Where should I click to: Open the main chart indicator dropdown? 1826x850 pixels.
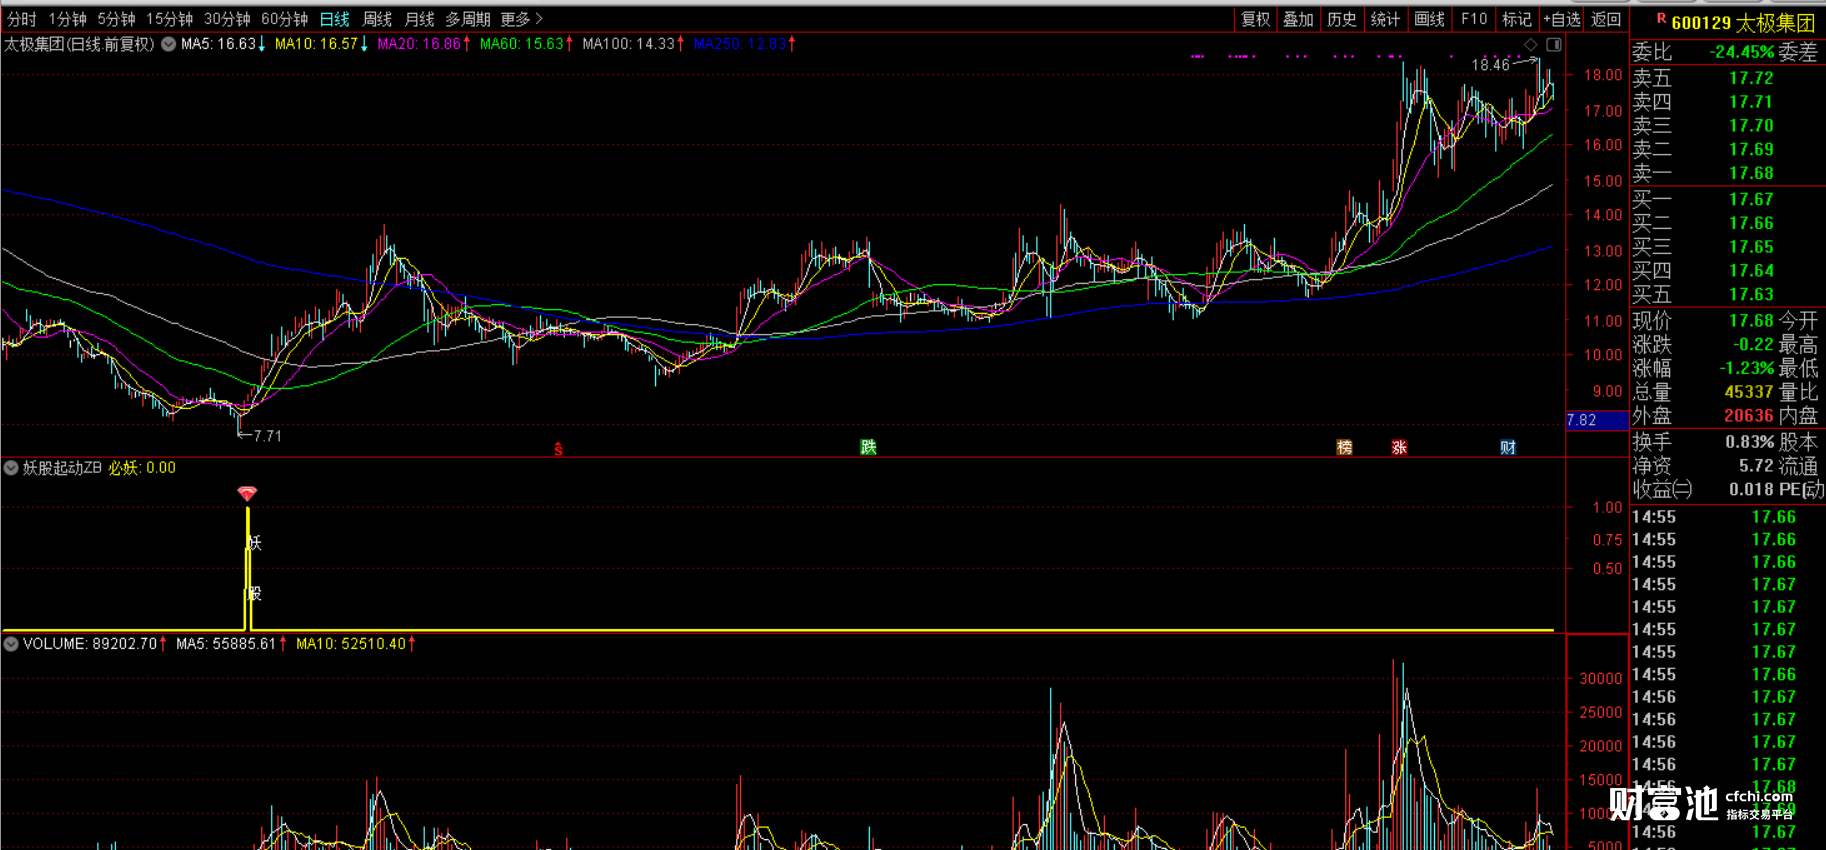click(168, 44)
